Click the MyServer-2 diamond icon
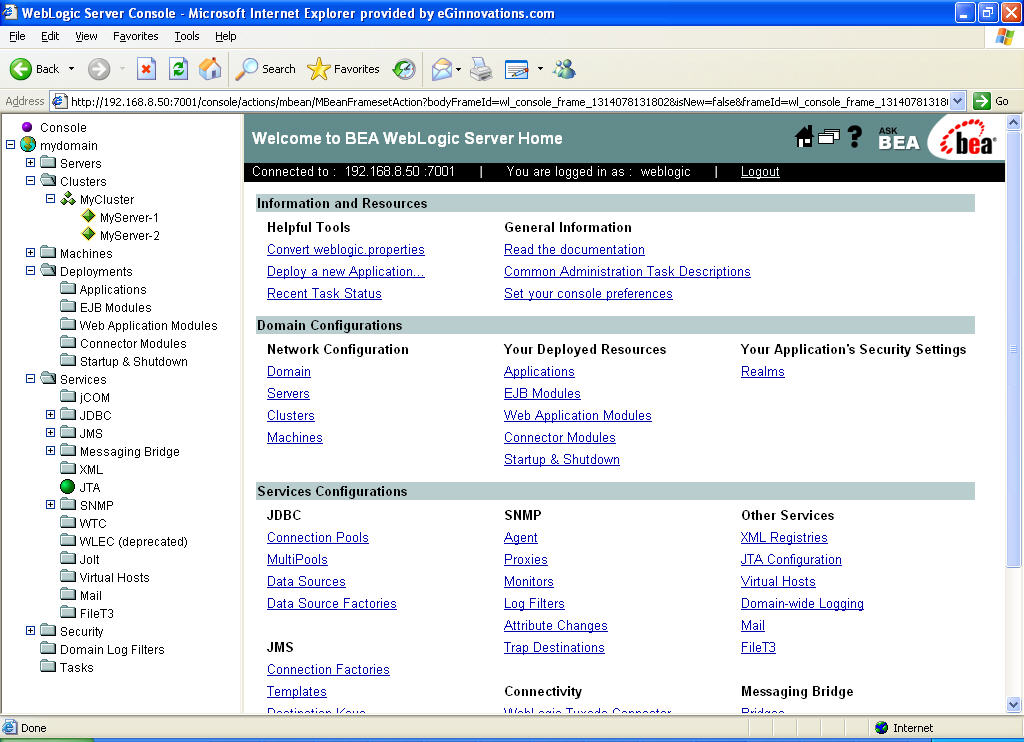Viewport: 1024px width, 742px height. 88,234
